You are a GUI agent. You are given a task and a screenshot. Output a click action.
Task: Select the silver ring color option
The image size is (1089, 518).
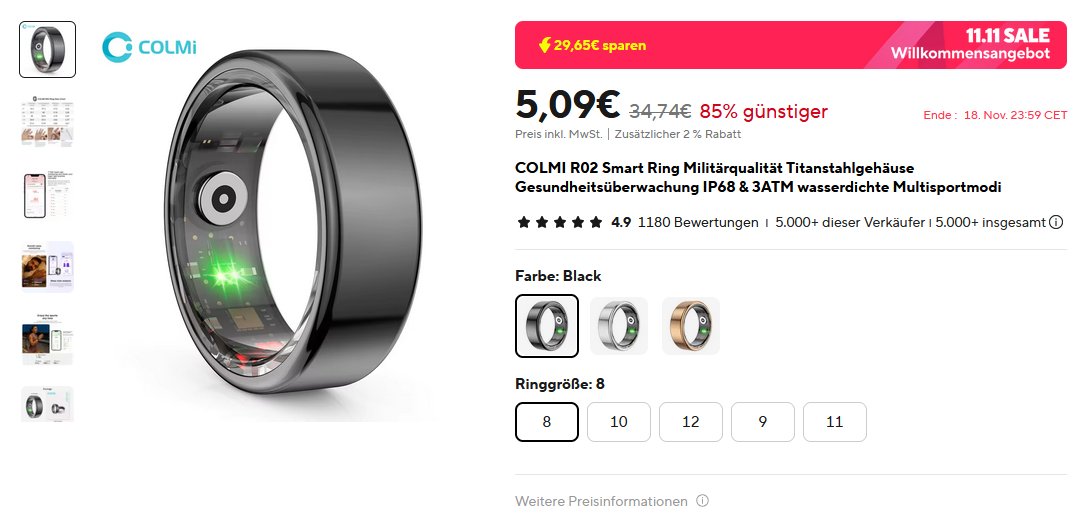[619, 326]
